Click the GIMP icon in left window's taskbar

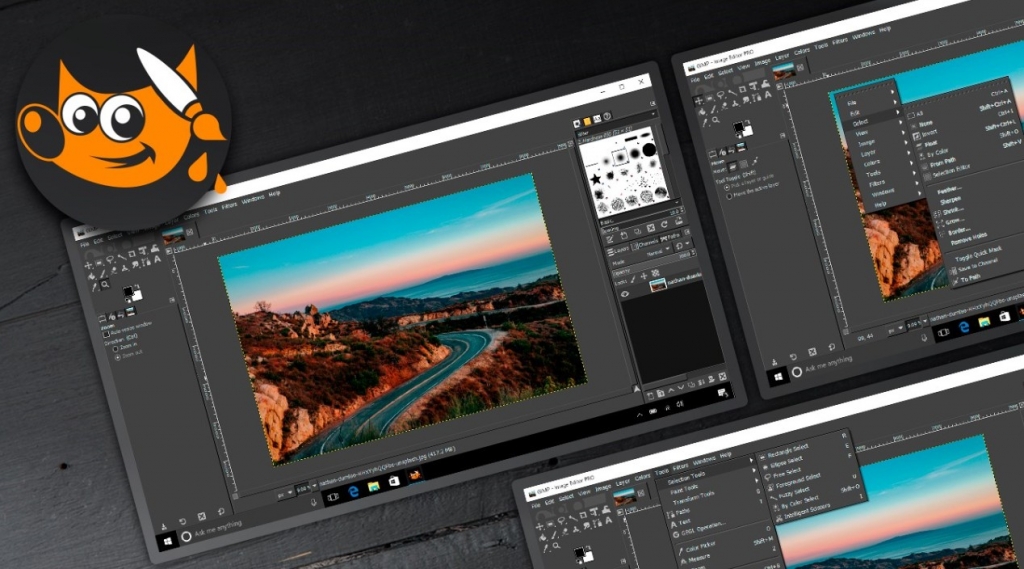(415, 476)
